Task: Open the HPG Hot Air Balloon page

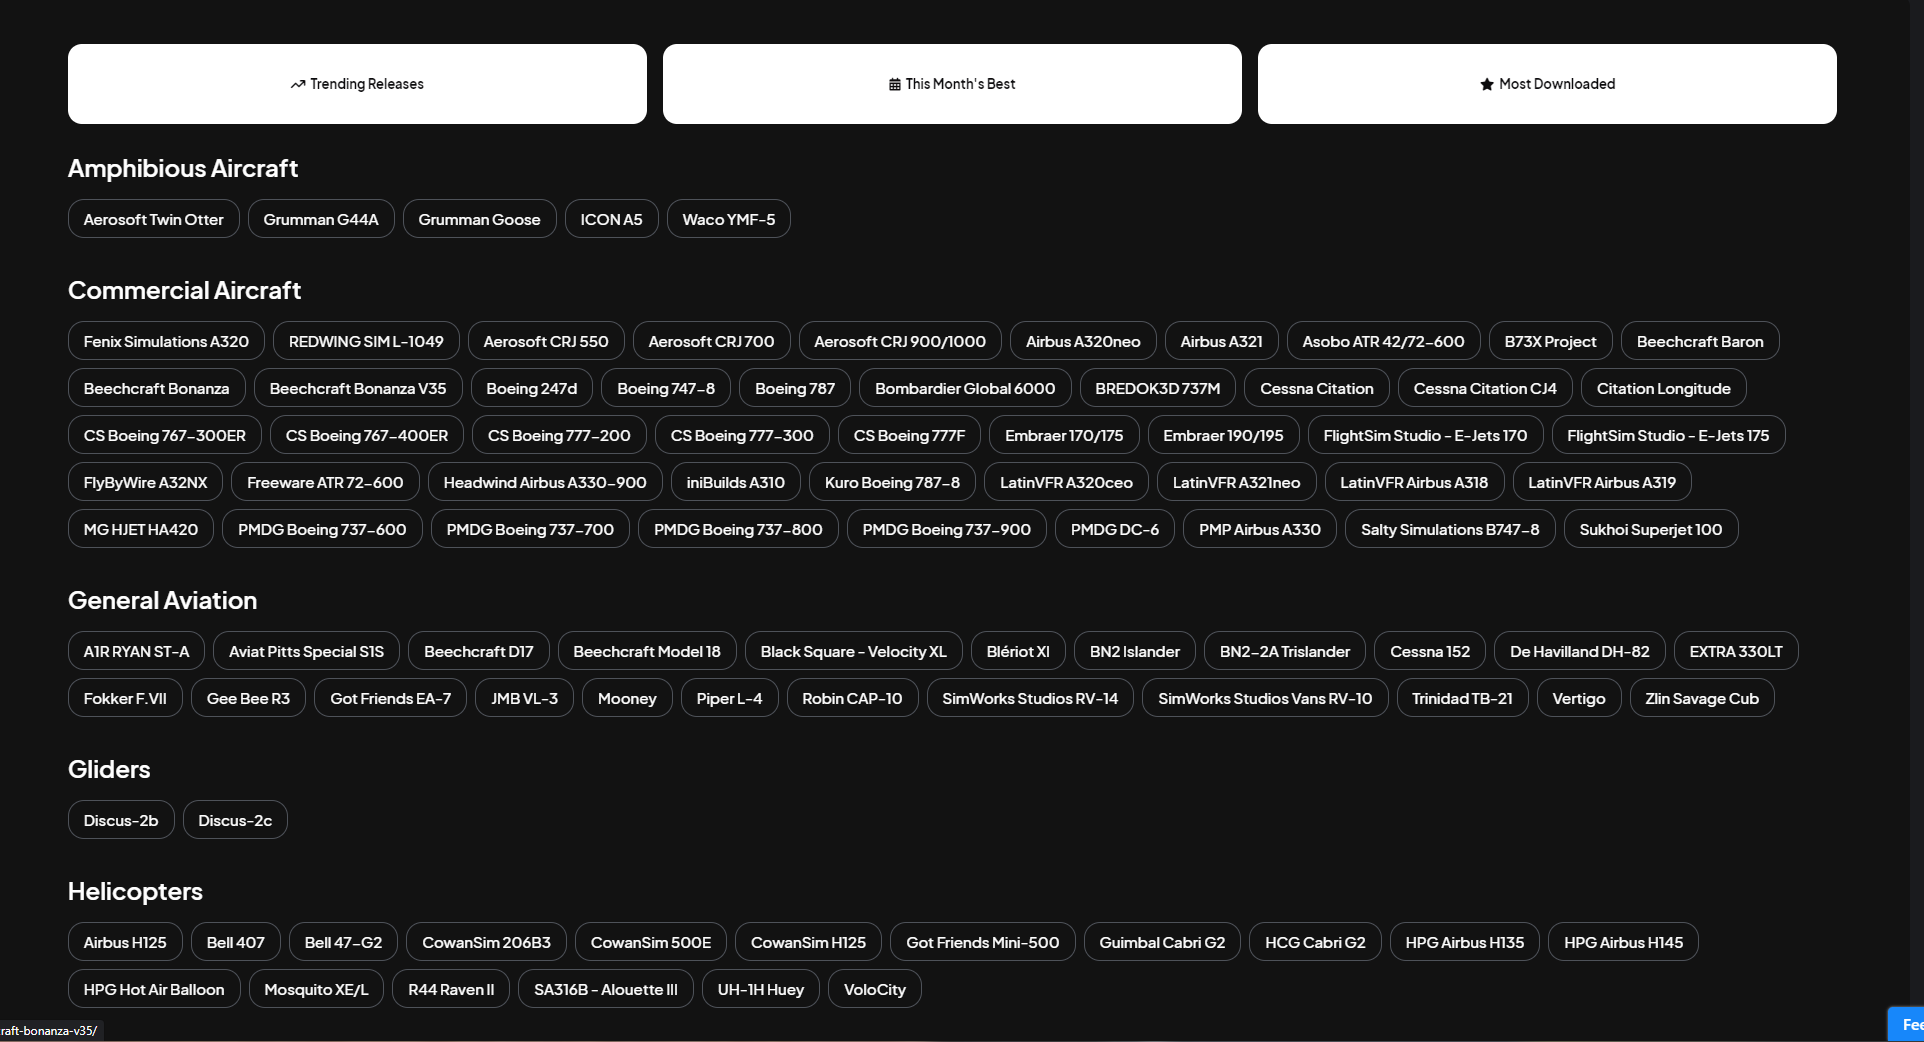Action: click(153, 989)
